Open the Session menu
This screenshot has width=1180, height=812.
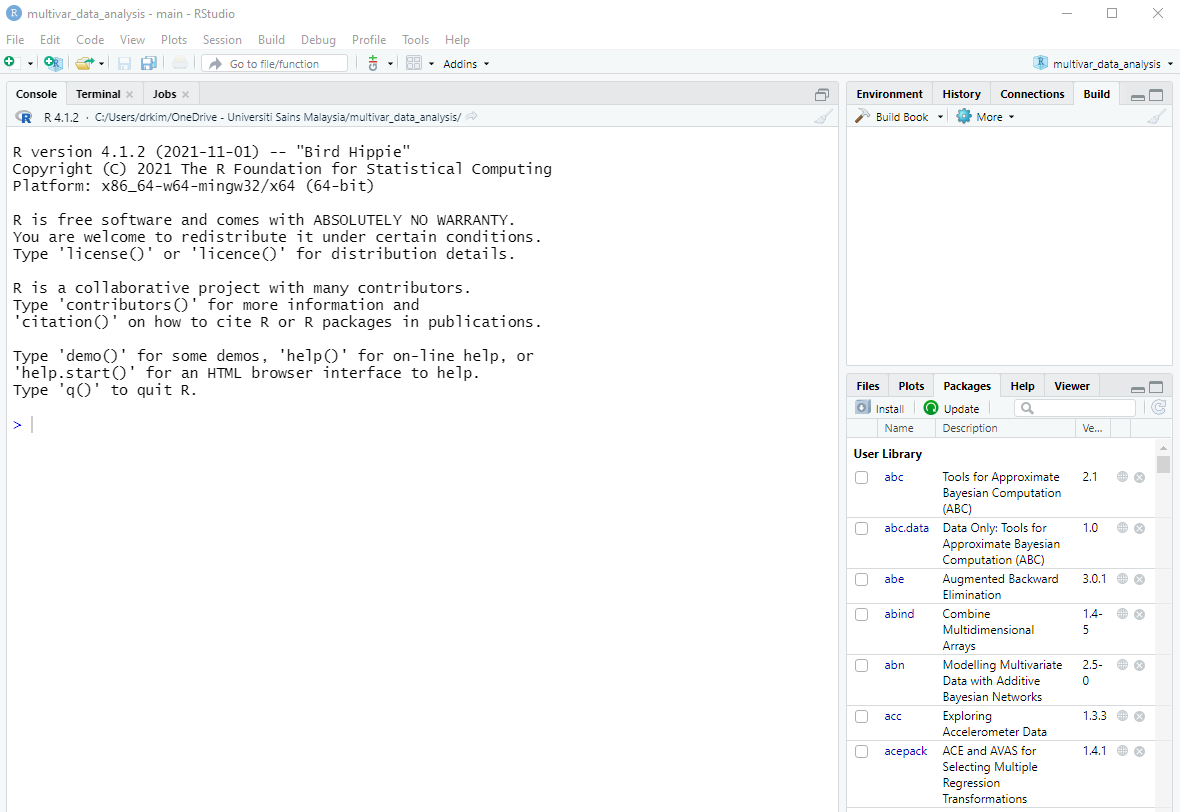(222, 40)
